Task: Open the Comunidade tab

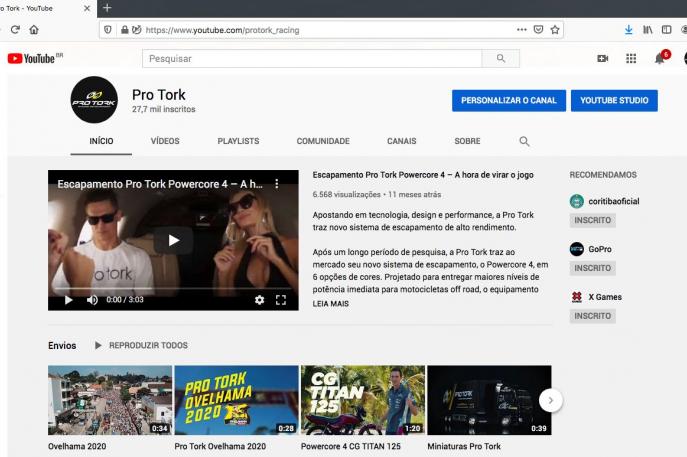Action: (x=323, y=141)
